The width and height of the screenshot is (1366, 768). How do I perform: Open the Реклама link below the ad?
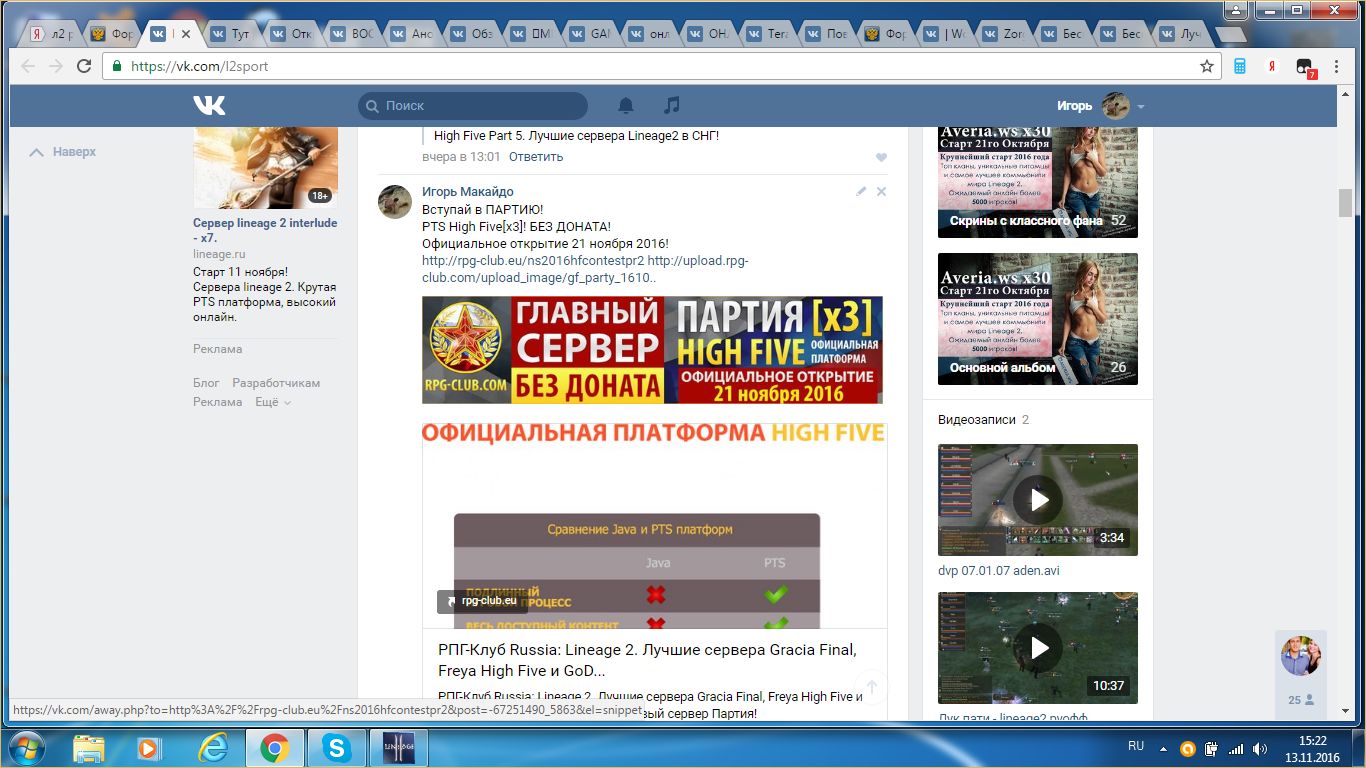tap(218, 349)
